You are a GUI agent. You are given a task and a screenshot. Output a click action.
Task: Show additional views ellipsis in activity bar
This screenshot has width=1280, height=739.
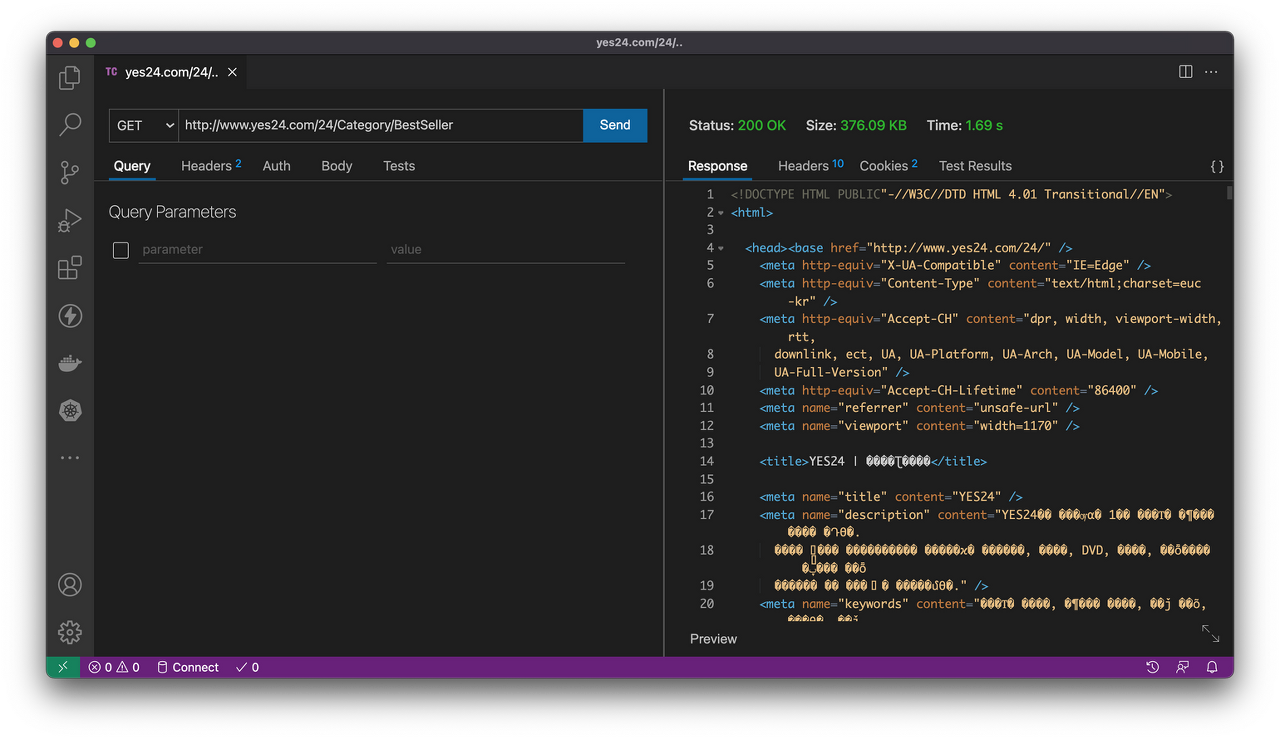(x=70, y=457)
